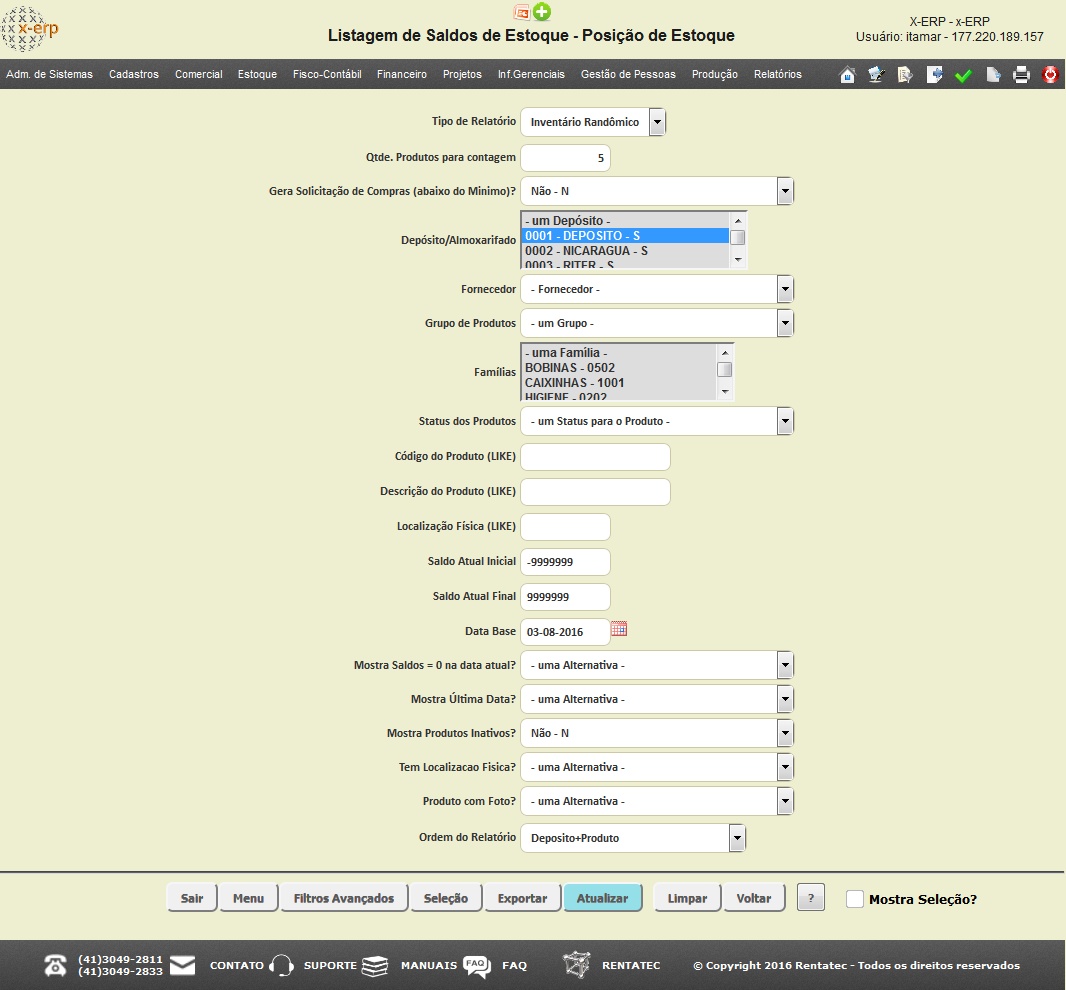Click the Famílias list scrollbar down arrow
The height and width of the screenshot is (990, 1066).
(725, 392)
